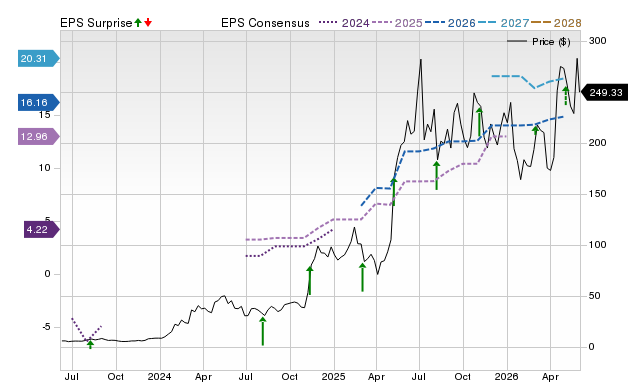The image size is (640, 382).
Task: Select the 2026 consensus legend entry
Action: (x=450, y=23)
